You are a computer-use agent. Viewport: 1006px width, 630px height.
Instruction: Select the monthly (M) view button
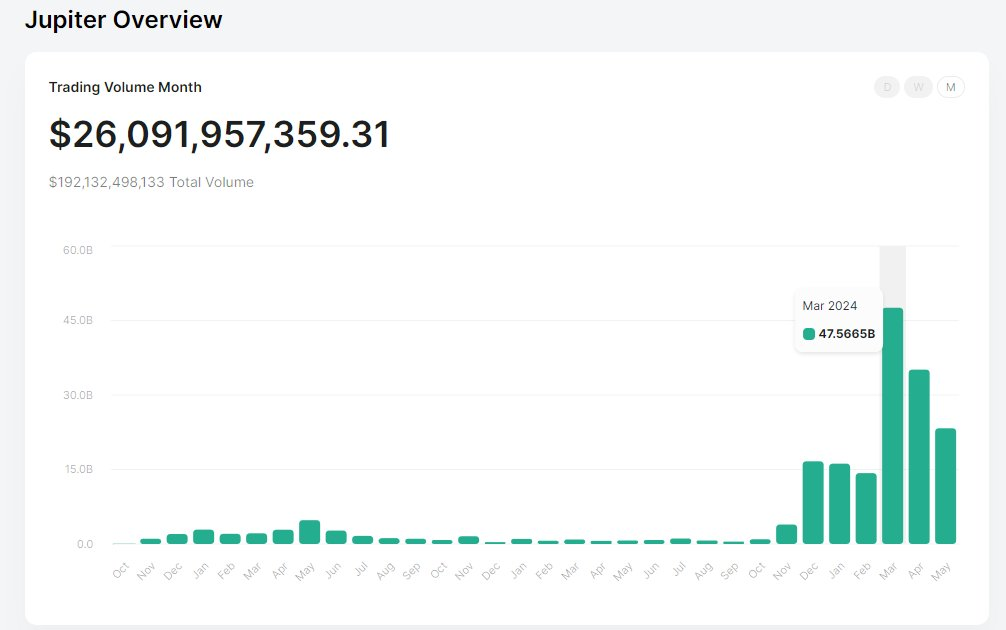tap(950, 87)
